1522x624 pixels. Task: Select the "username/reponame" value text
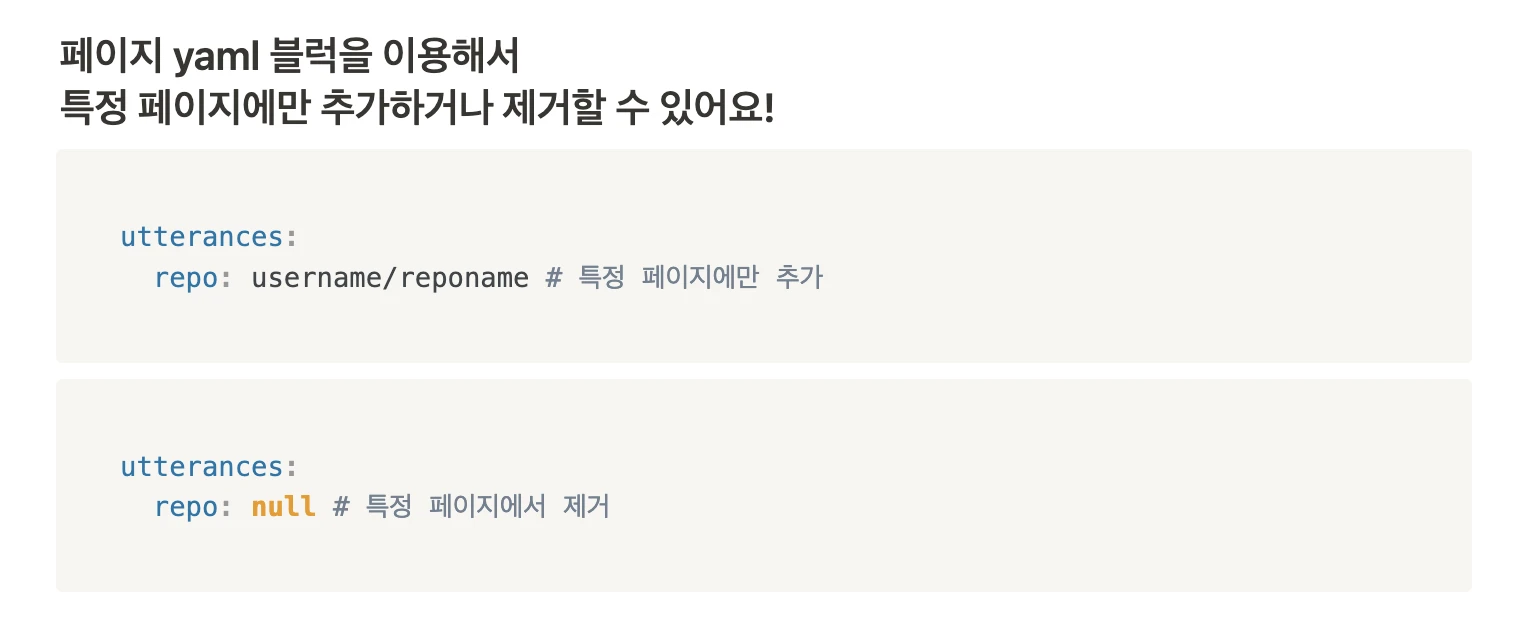[x=389, y=277]
